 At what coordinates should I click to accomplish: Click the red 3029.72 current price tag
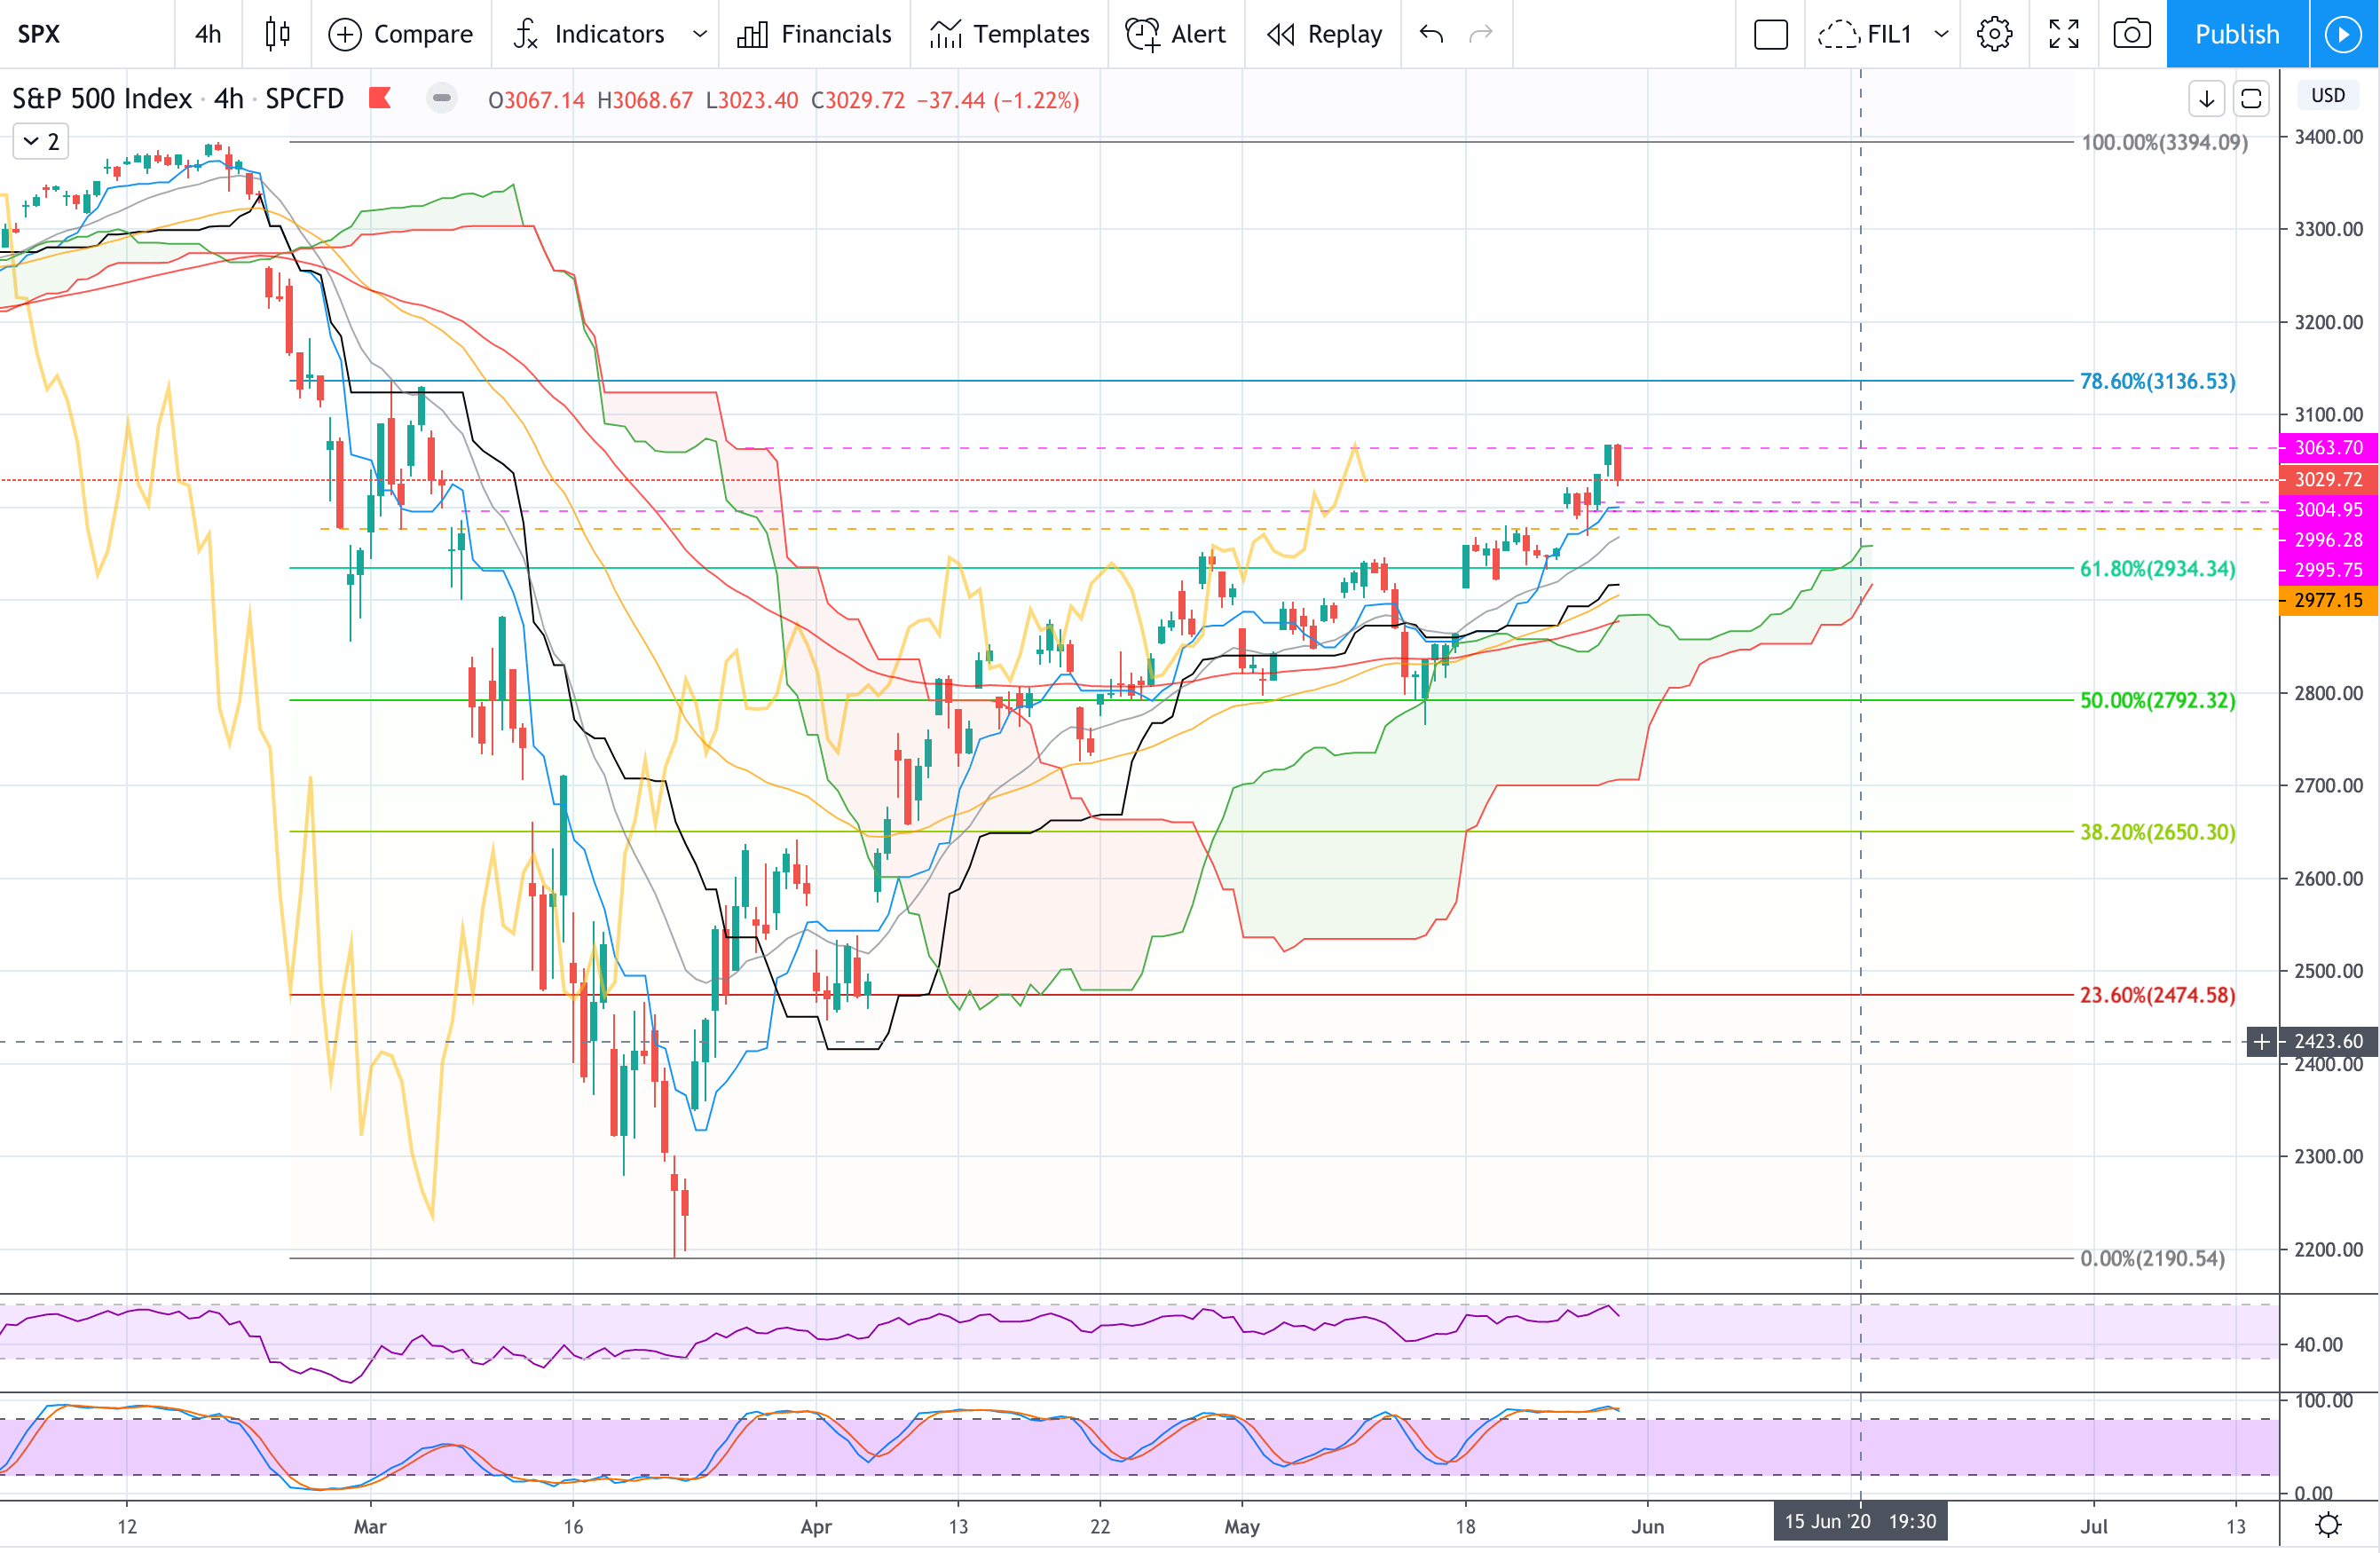click(2328, 480)
